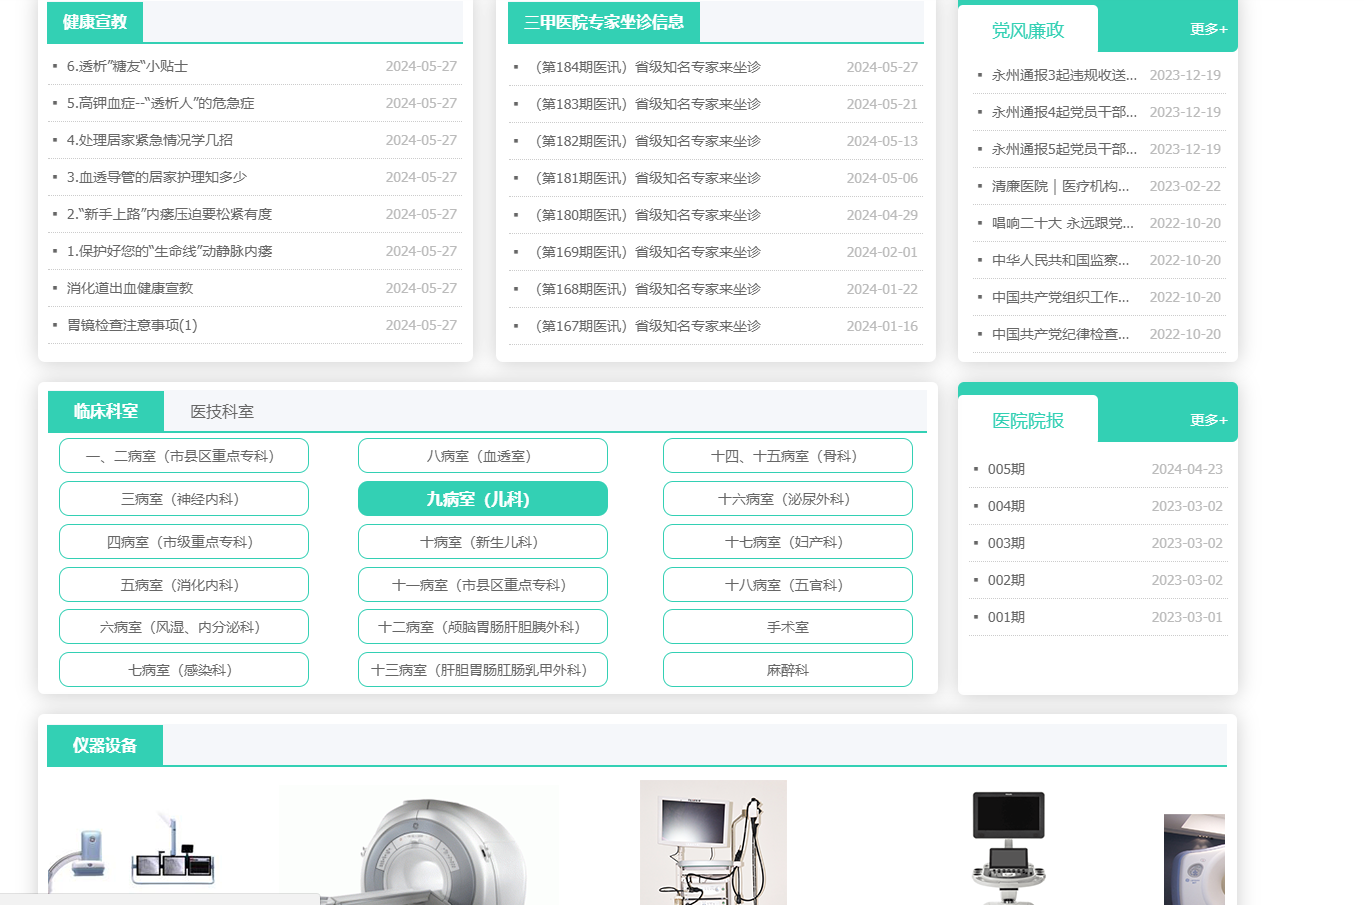Open 胃镜检查注意事项(1) article

pos(132,326)
